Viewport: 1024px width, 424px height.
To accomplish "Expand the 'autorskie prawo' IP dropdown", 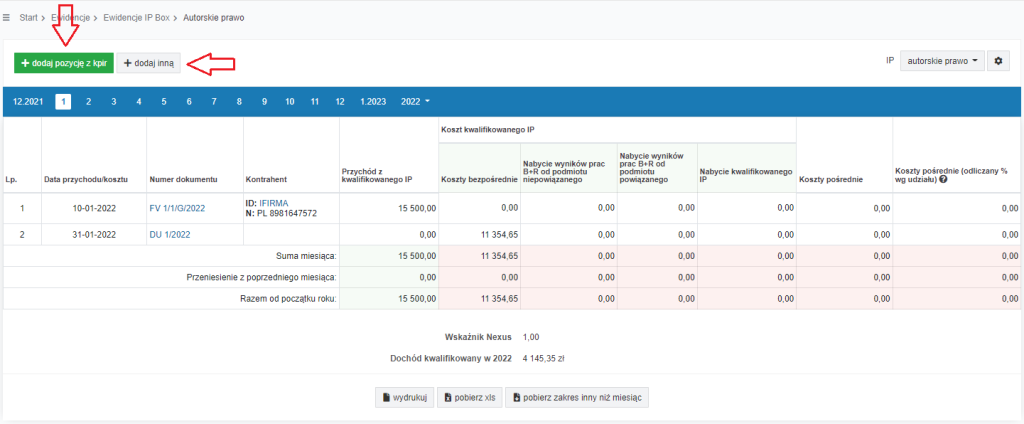I will pos(943,61).
